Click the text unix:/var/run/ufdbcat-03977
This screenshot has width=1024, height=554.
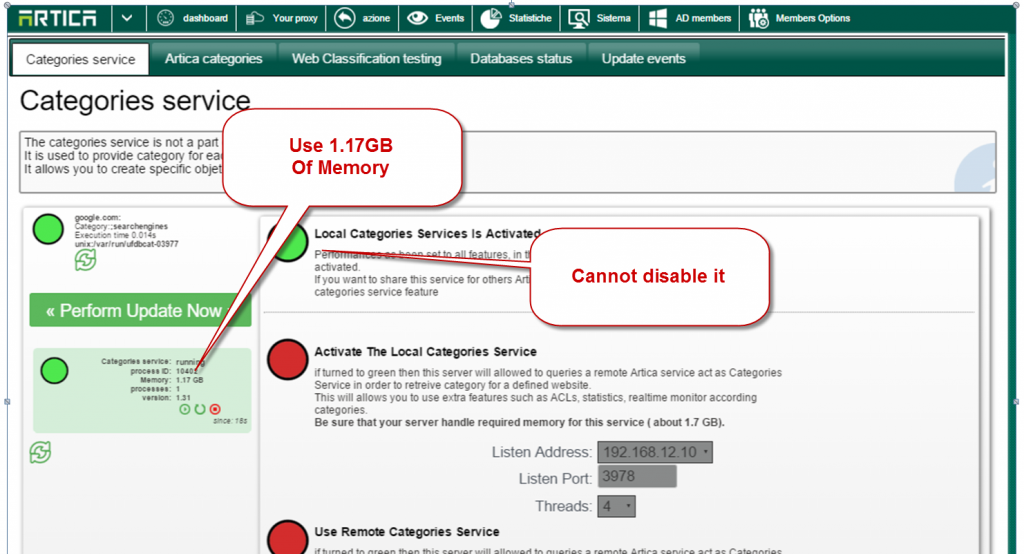126,244
